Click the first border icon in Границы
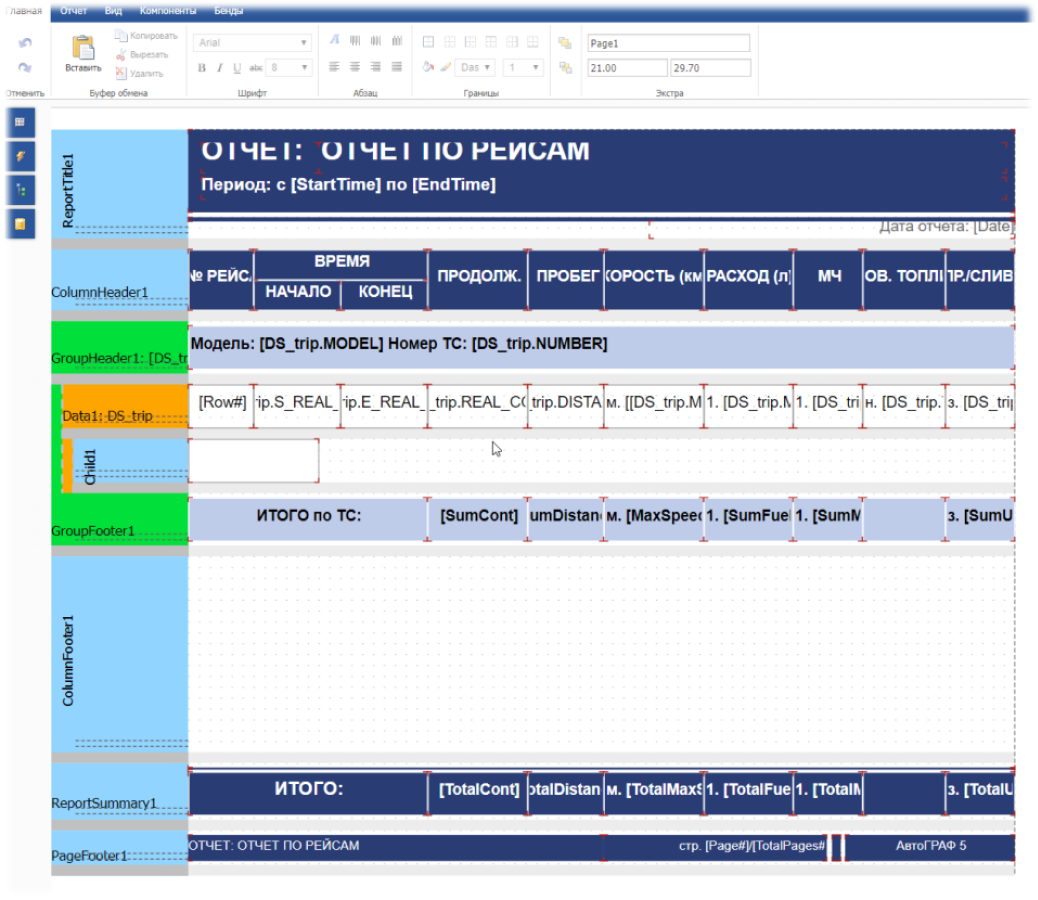The image size is (1038, 900). [x=428, y=42]
